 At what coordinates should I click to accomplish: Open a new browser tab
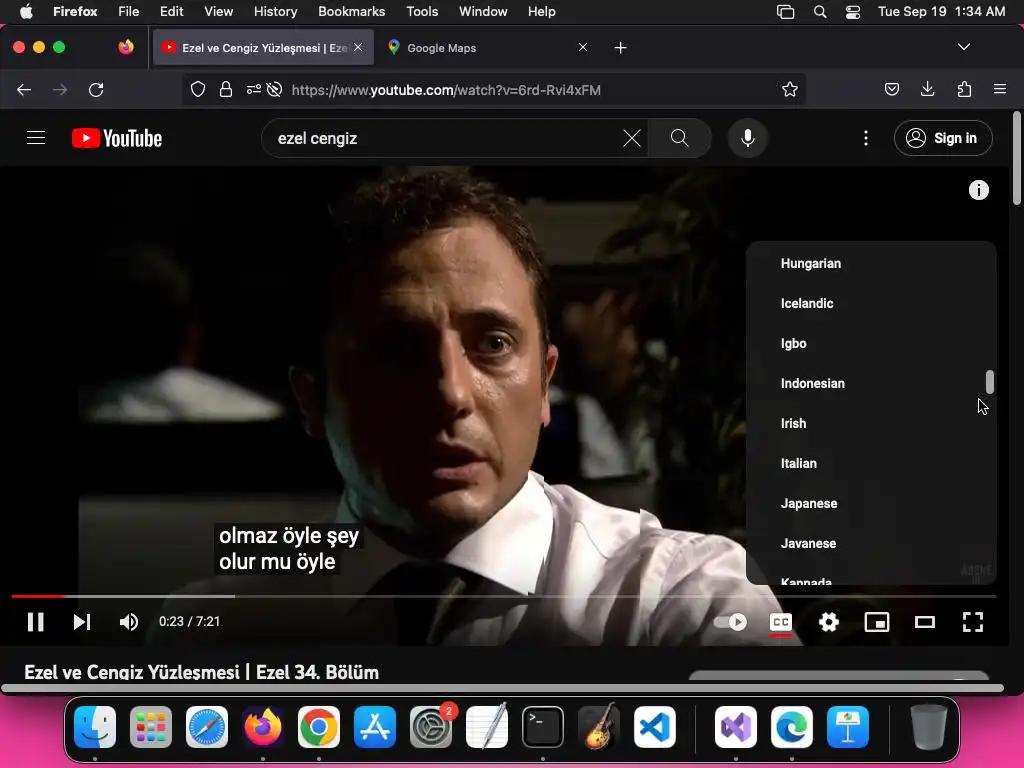click(x=620, y=48)
